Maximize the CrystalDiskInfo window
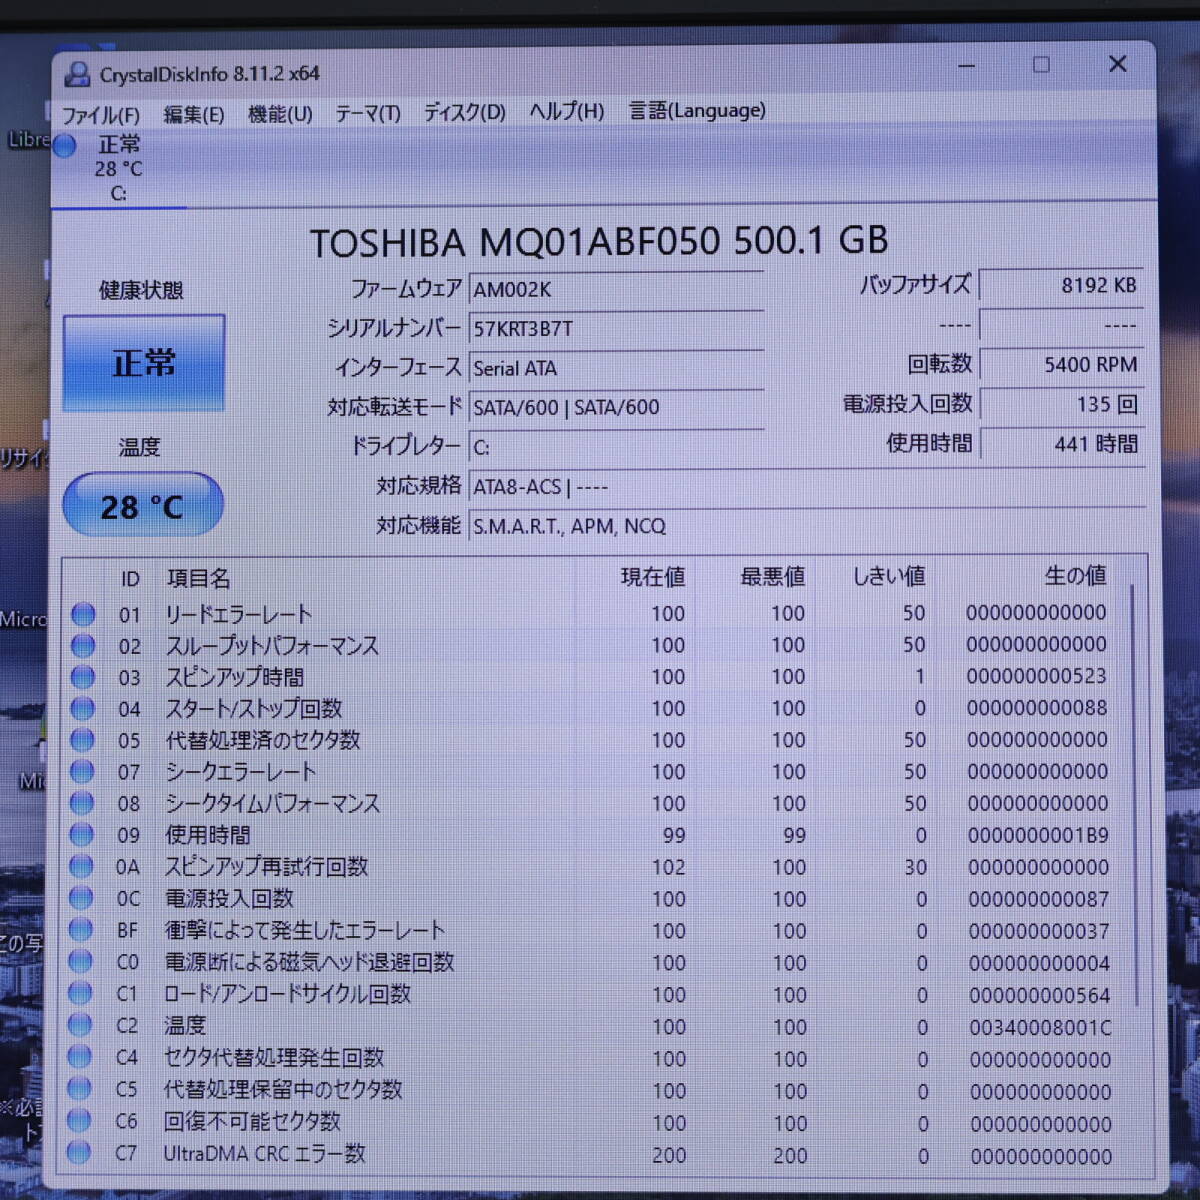Image resolution: width=1200 pixels, height=1200 pixels. click(x=1041, y=65)
